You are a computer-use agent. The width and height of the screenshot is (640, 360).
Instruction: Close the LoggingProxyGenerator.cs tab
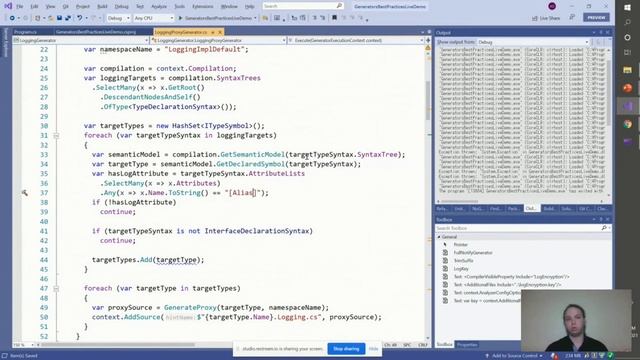point(220,32)
